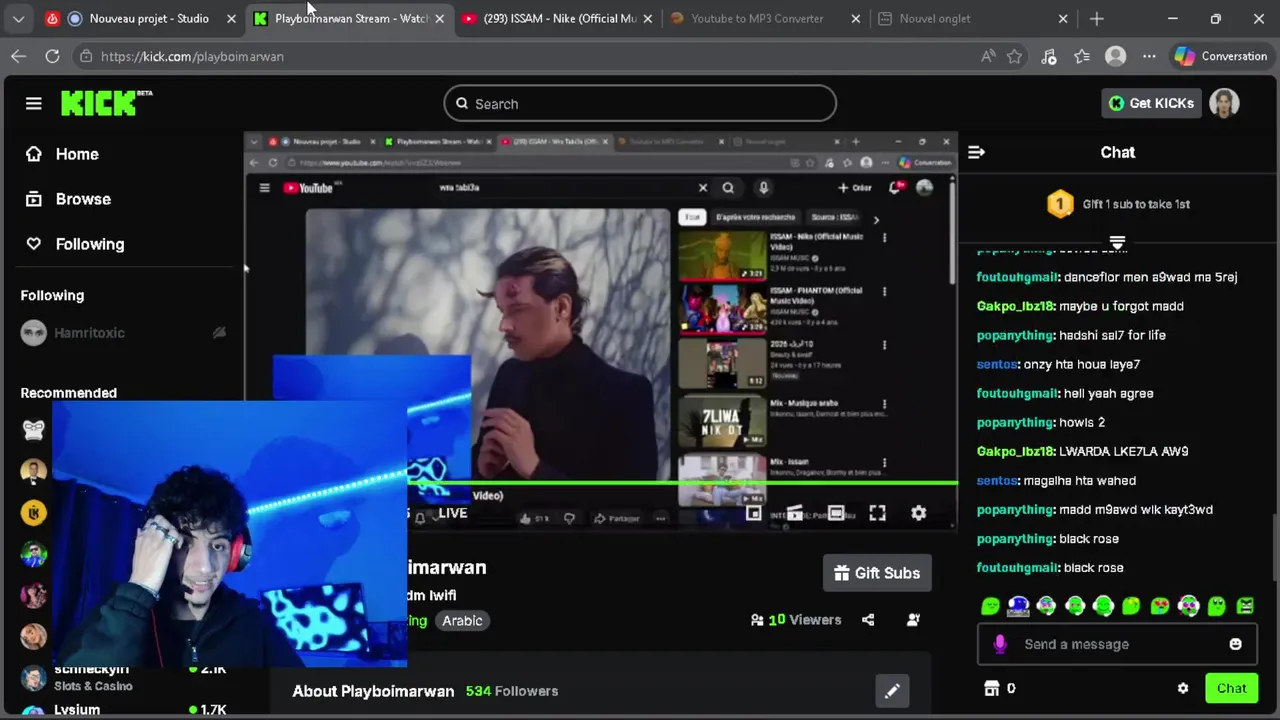This screenshot has height=720, width=1280.
Task: Toggle theater mode on the Kick player
Action: tap(836, 513)
